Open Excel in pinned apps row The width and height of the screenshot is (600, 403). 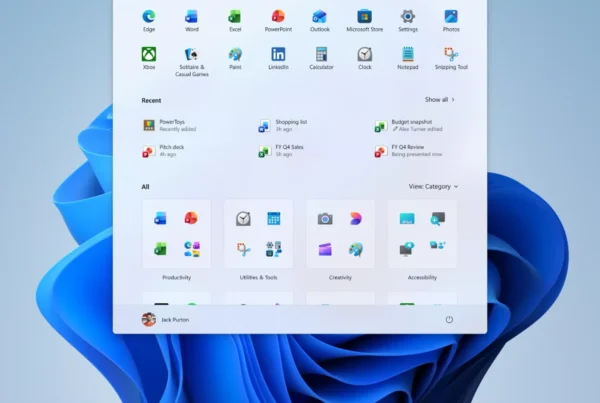pyautogui.click(x=235, y=21)
